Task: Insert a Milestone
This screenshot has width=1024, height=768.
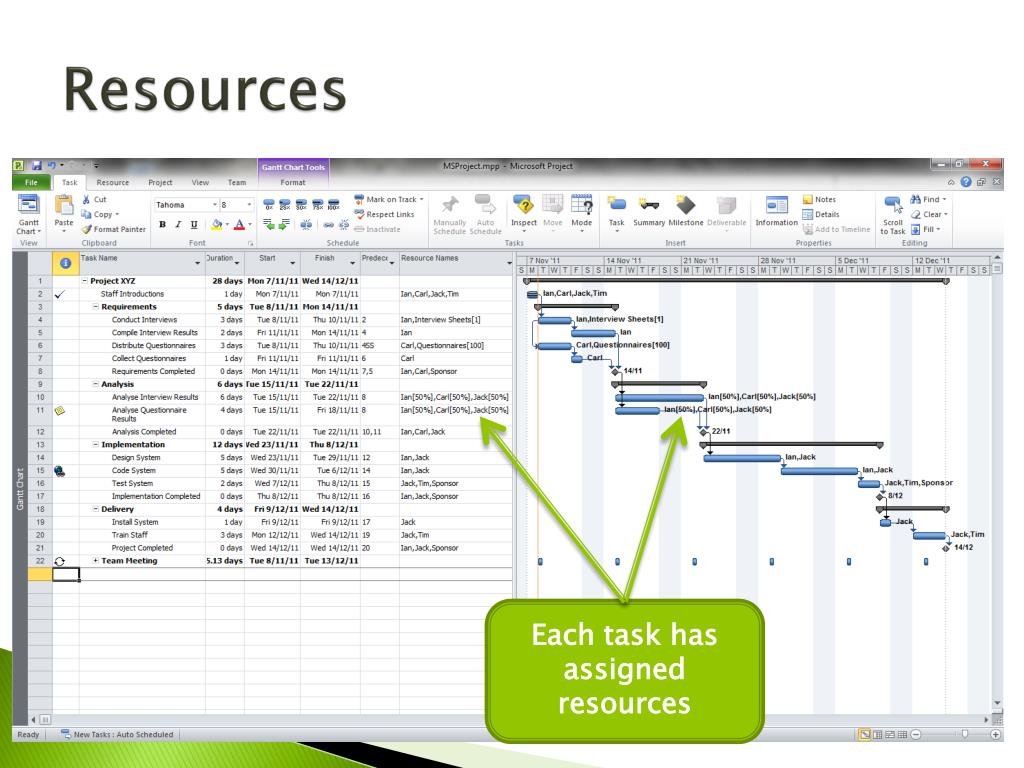Action: [x=686, y=212]
